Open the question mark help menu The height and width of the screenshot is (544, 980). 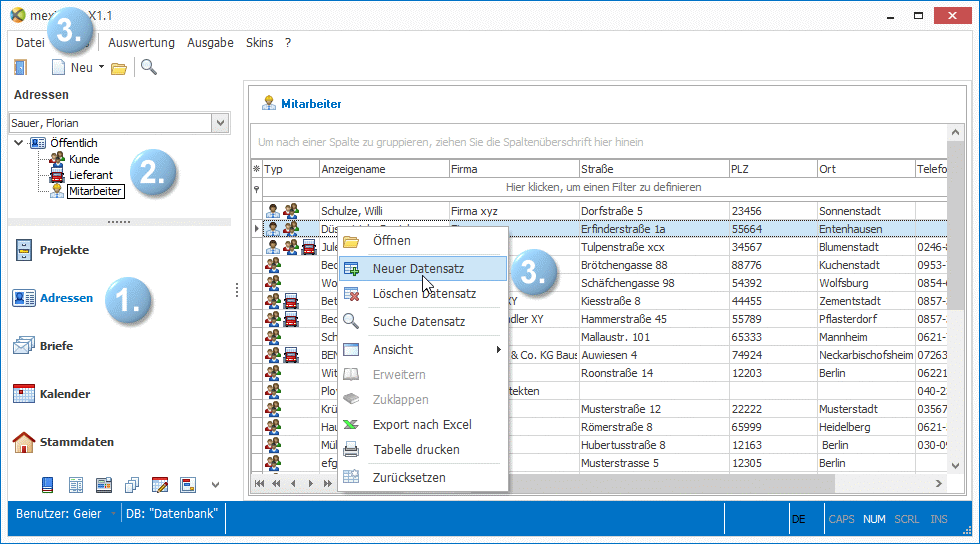288,43
